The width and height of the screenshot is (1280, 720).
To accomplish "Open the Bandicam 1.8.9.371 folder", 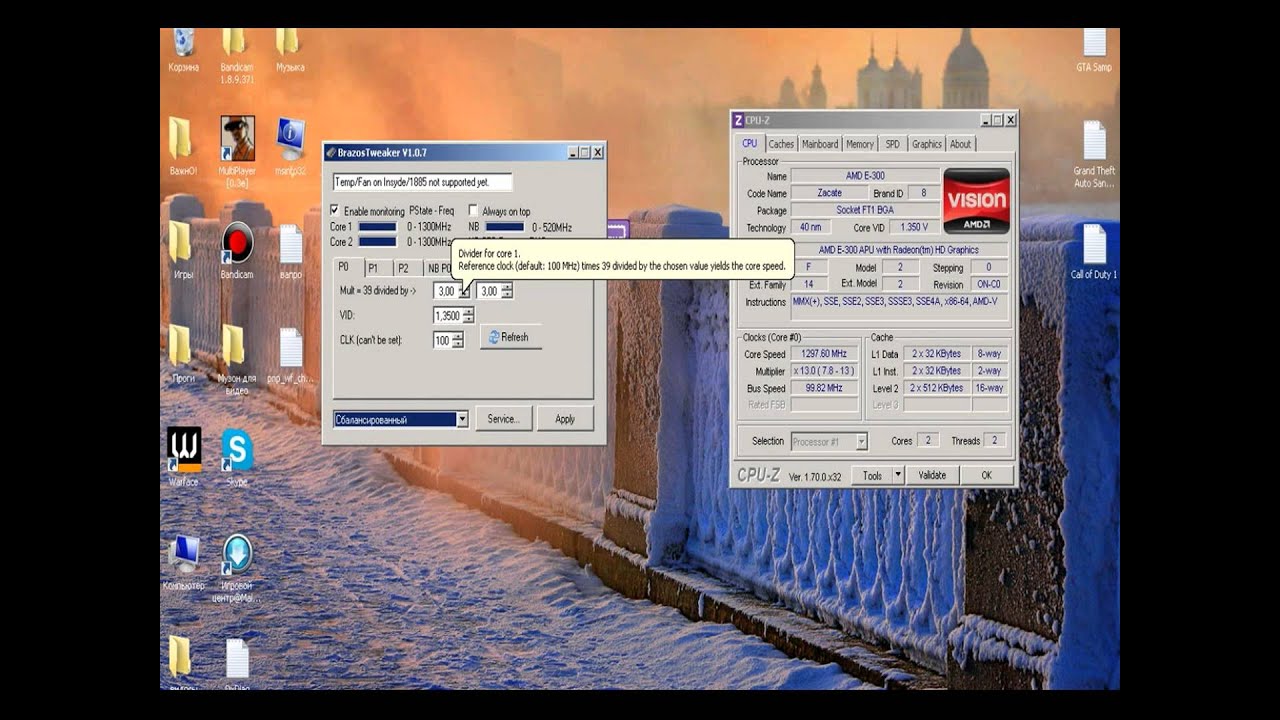I will click(236, 42).
